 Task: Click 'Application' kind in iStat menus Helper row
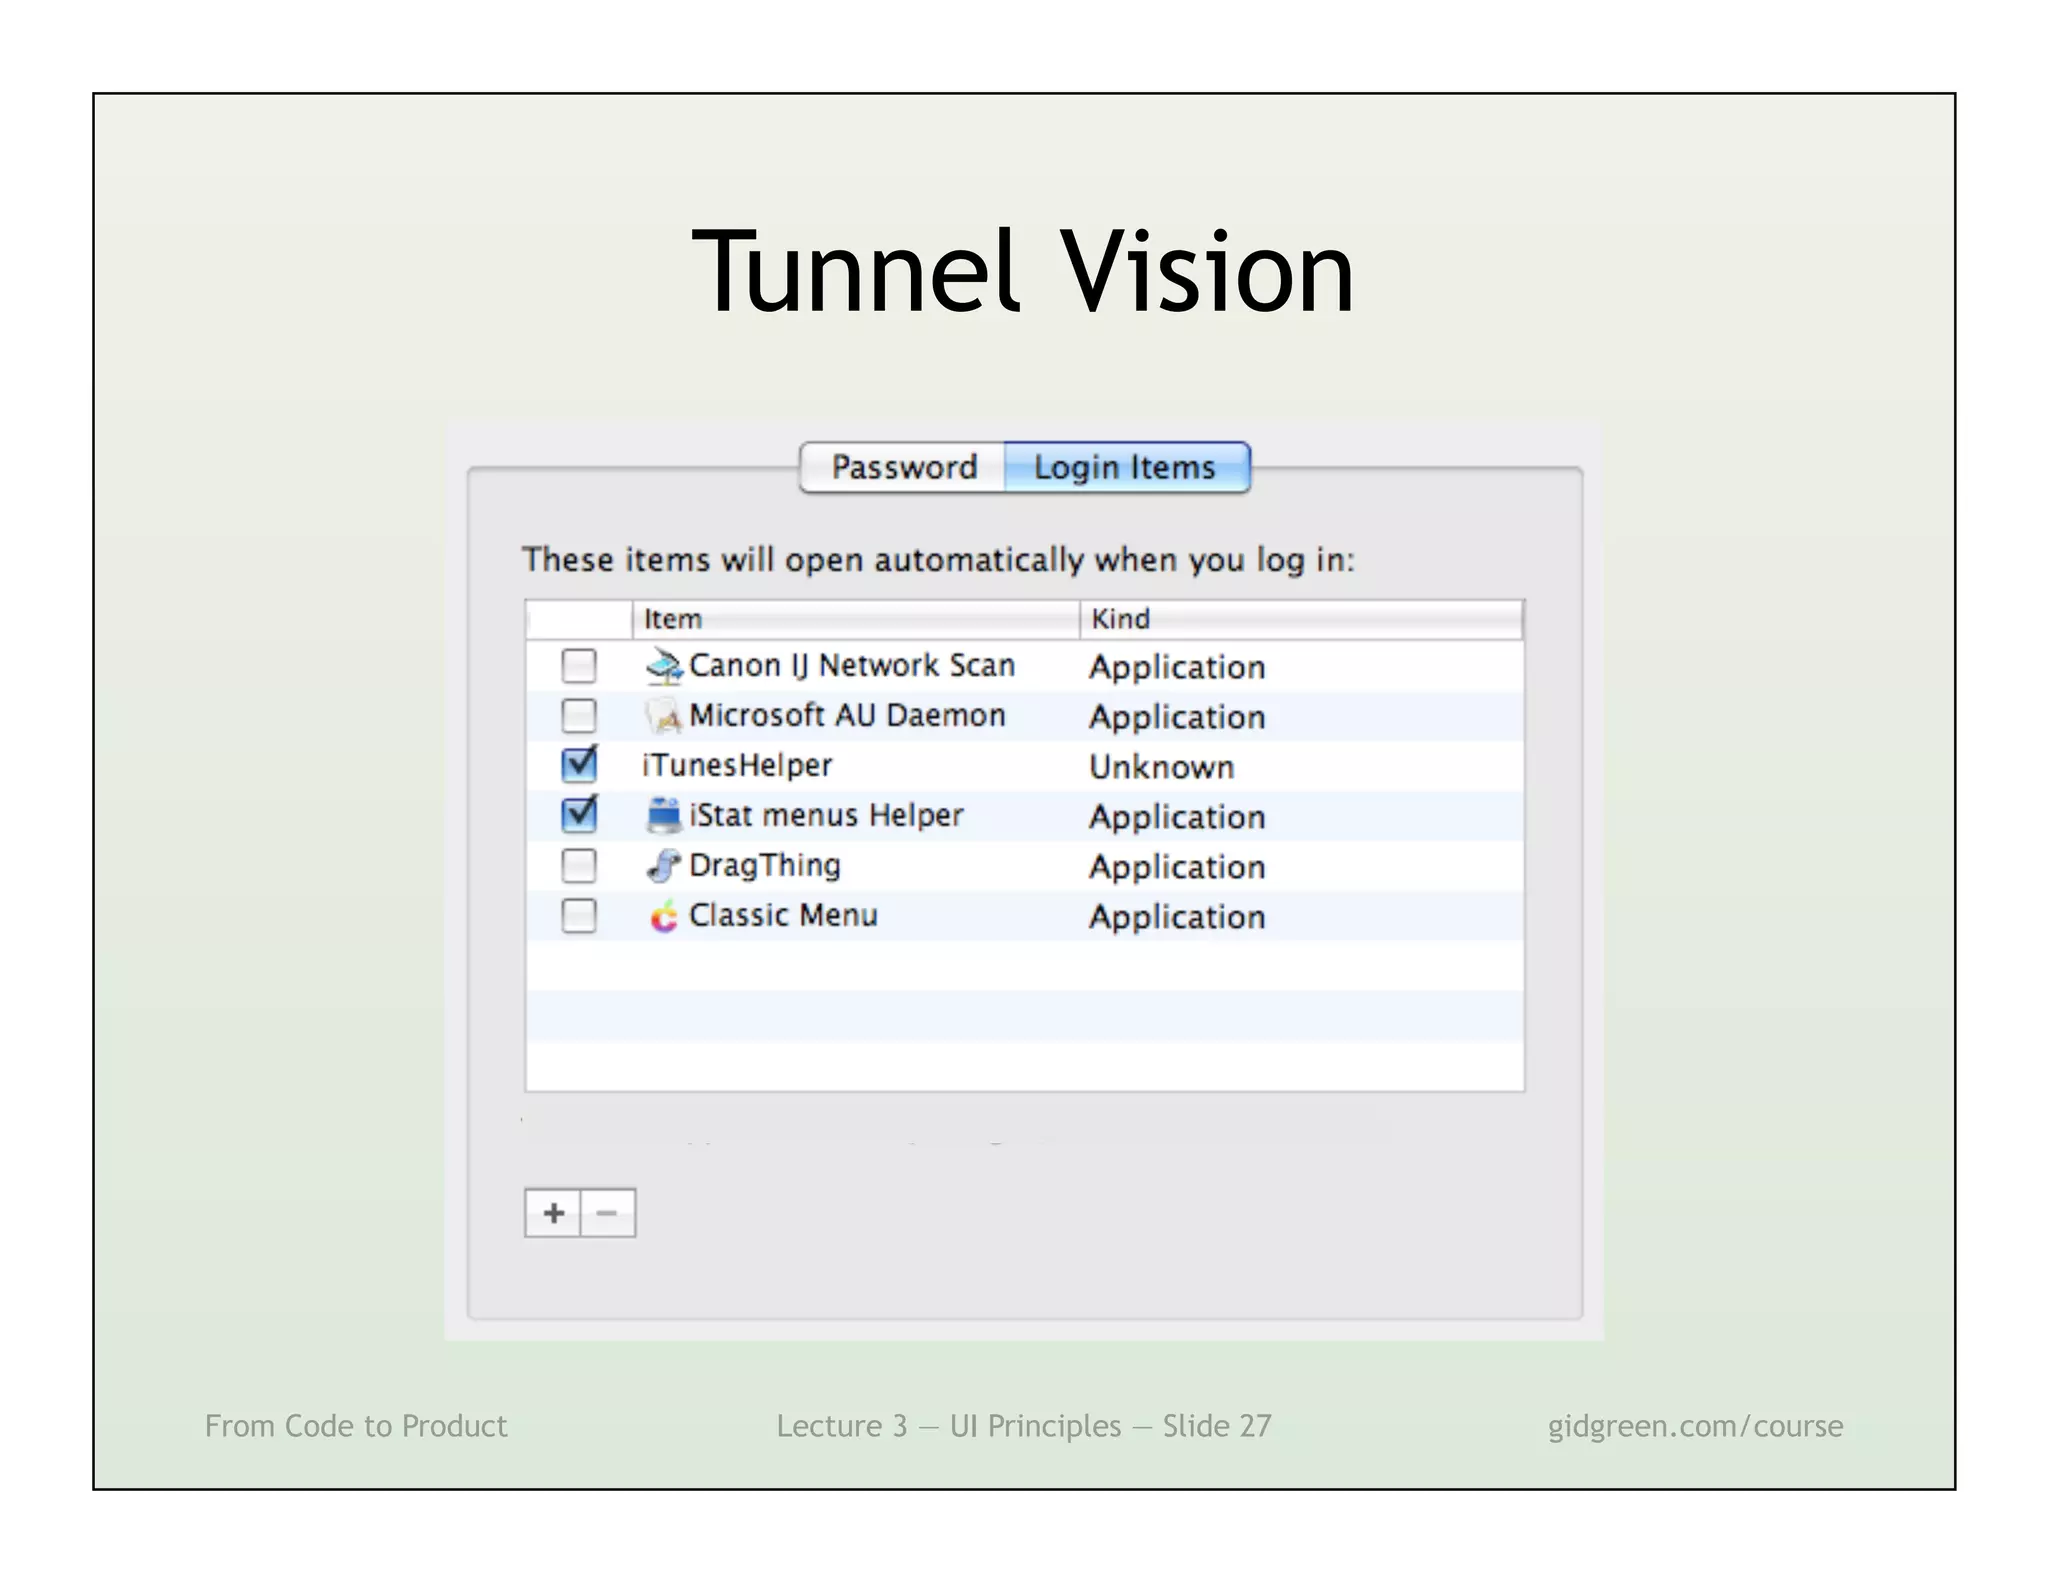(1177, 817)
